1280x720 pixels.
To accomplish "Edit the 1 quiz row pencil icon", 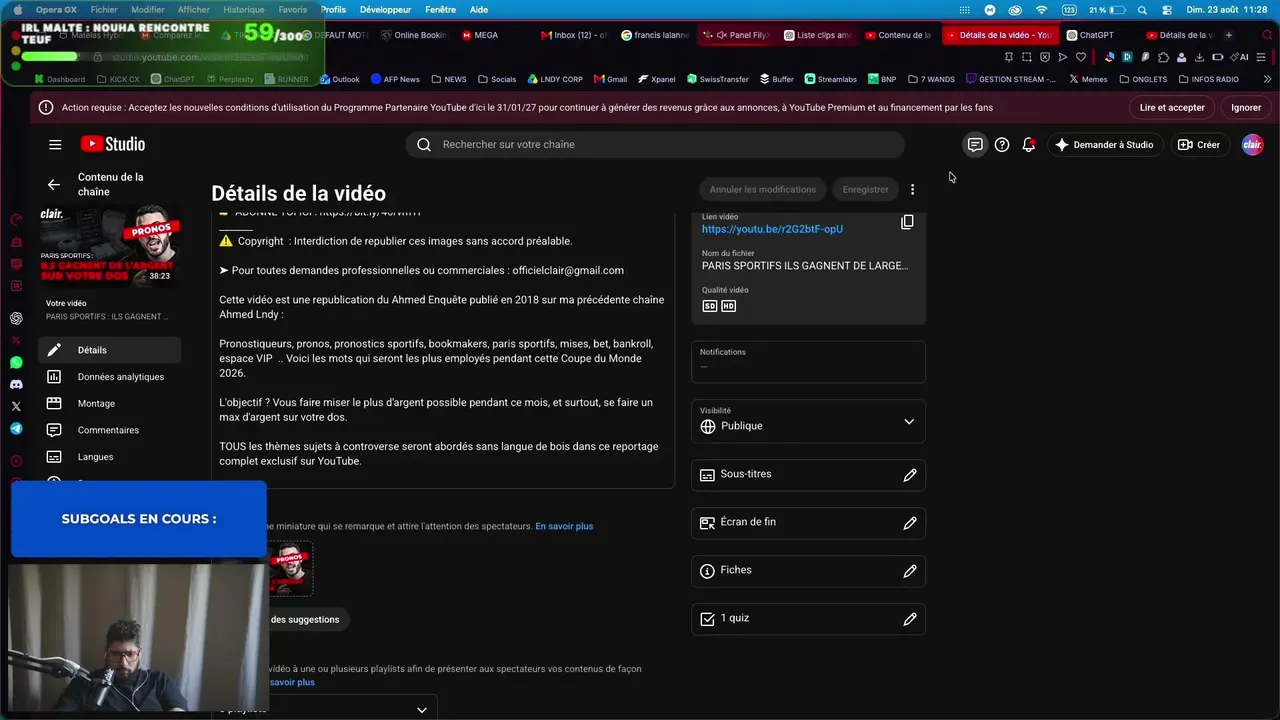I will (x=910, y=619).
